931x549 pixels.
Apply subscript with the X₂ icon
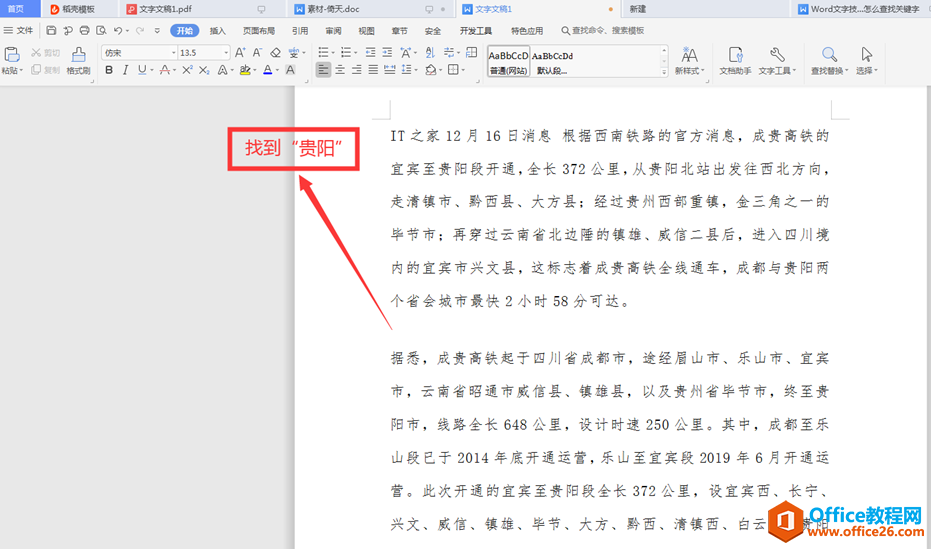(204, 70)
